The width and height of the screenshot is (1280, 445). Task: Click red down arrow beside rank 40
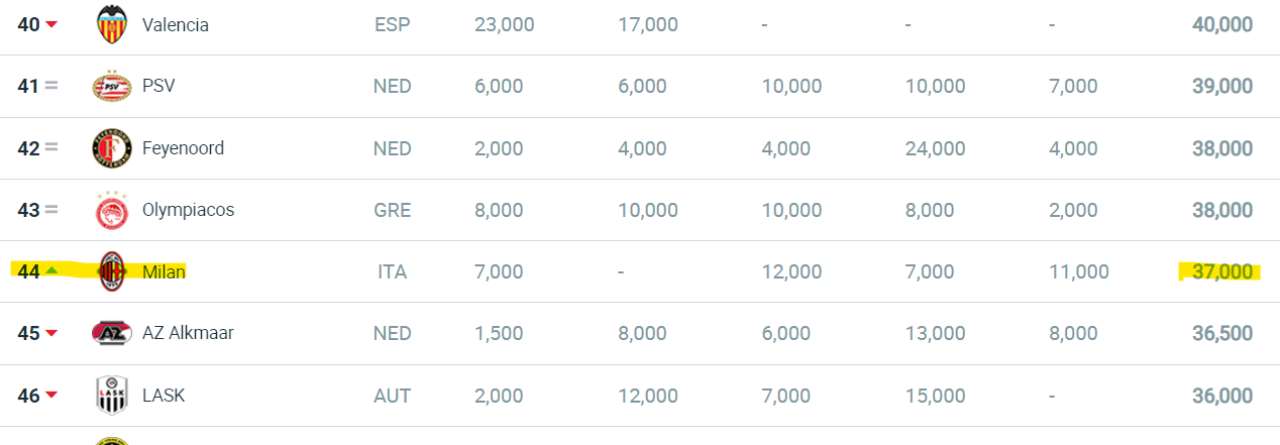point(51,25)
